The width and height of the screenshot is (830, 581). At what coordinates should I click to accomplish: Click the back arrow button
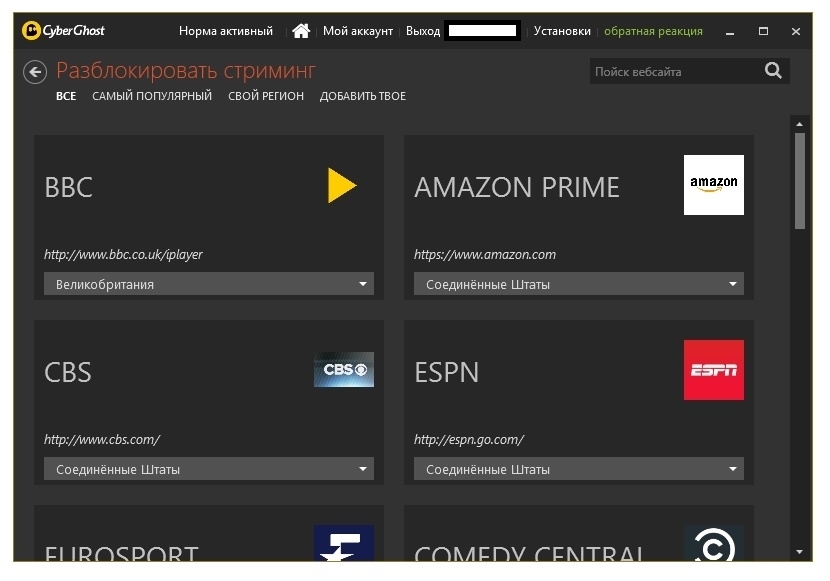point(35,72)
